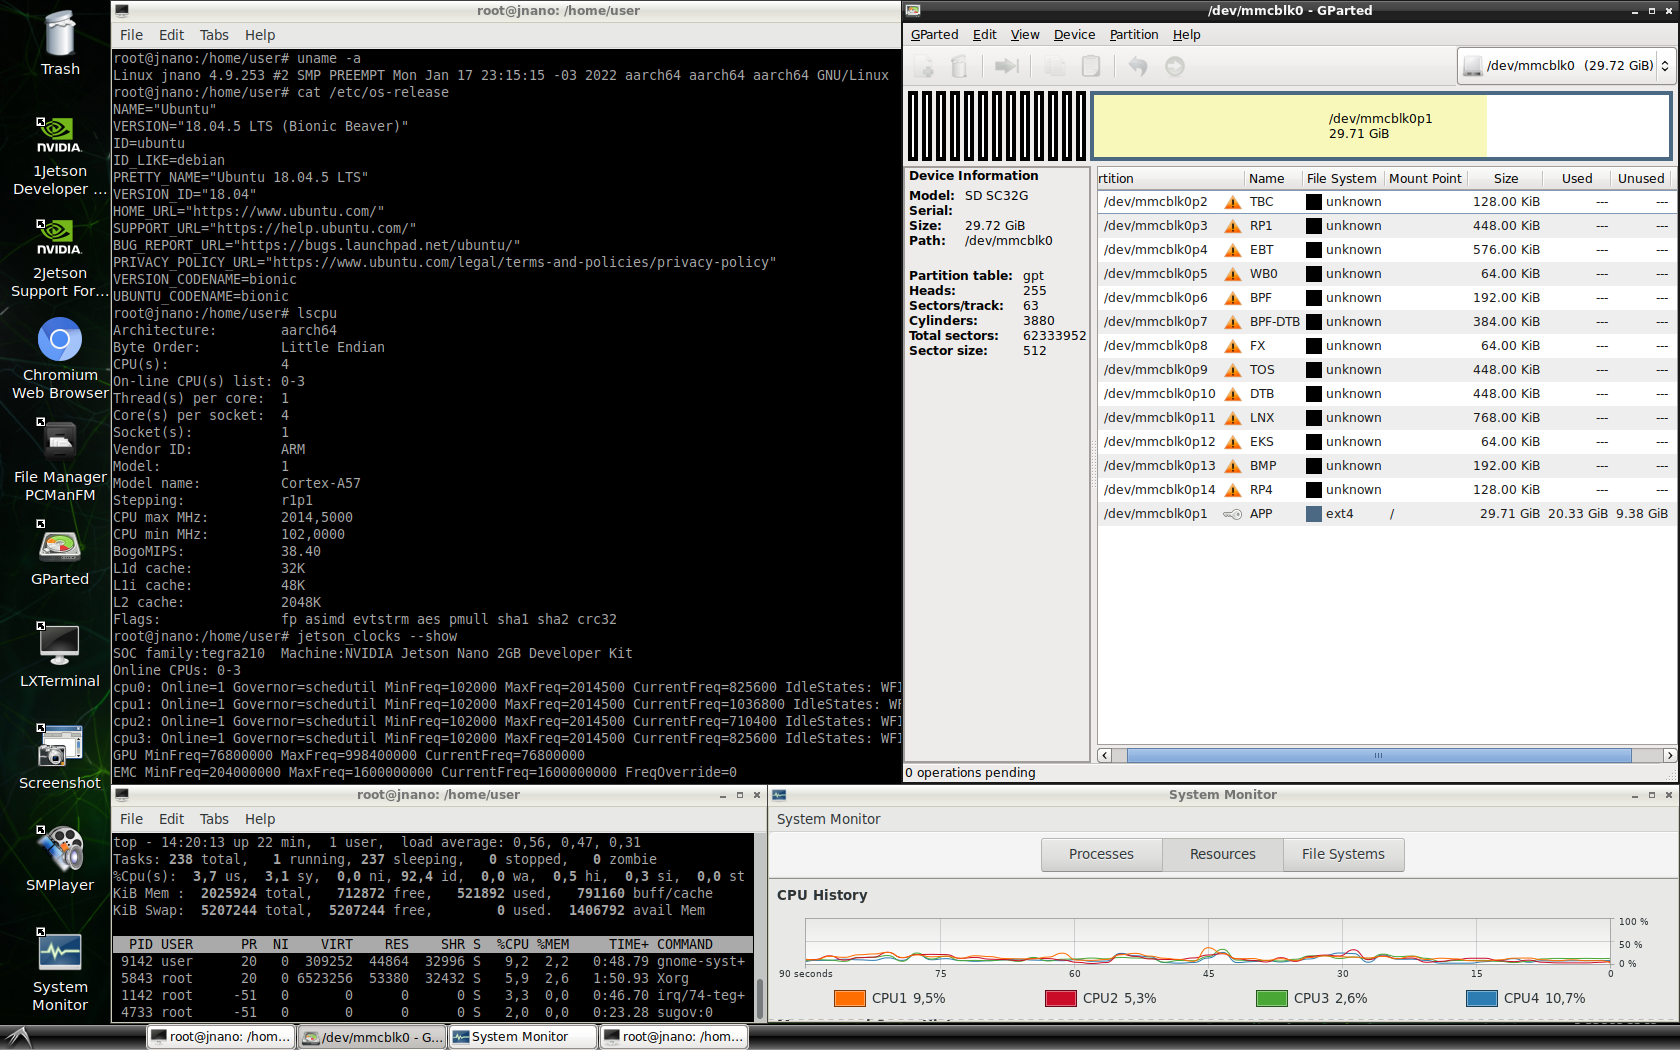This screenshot has height=1050, width=1680.
Task: Open the Trash desktop icon
Action: pyautogui.click(x=60, y=43)
